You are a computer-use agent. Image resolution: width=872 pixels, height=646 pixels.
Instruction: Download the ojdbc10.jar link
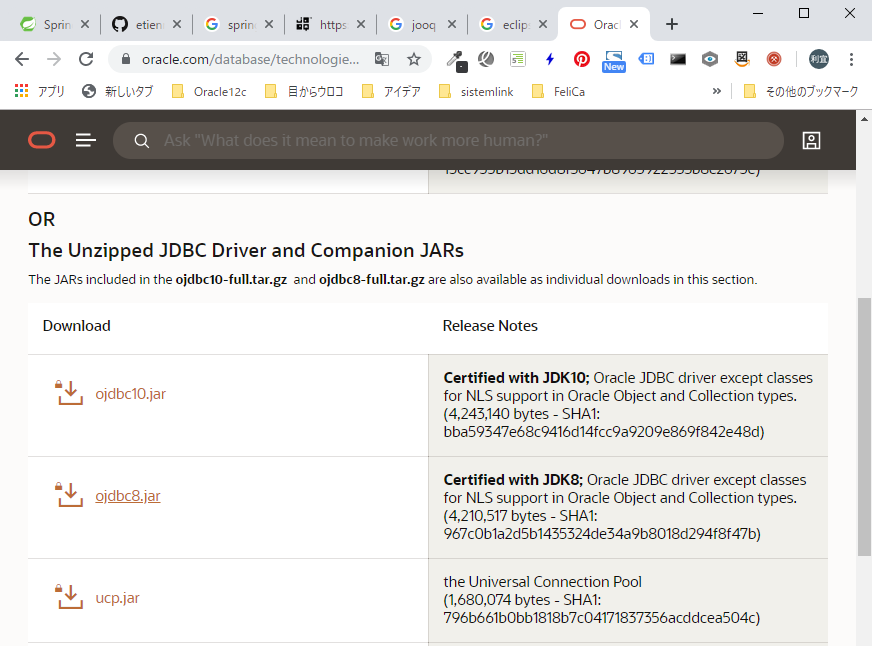click(131, 394)
